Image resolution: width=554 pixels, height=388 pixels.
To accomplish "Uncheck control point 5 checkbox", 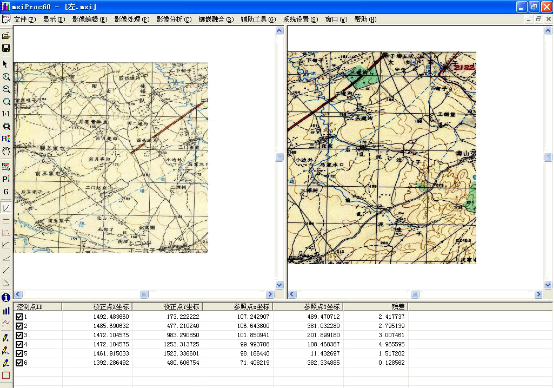I will pyautogui.click(x=19, y=353).
